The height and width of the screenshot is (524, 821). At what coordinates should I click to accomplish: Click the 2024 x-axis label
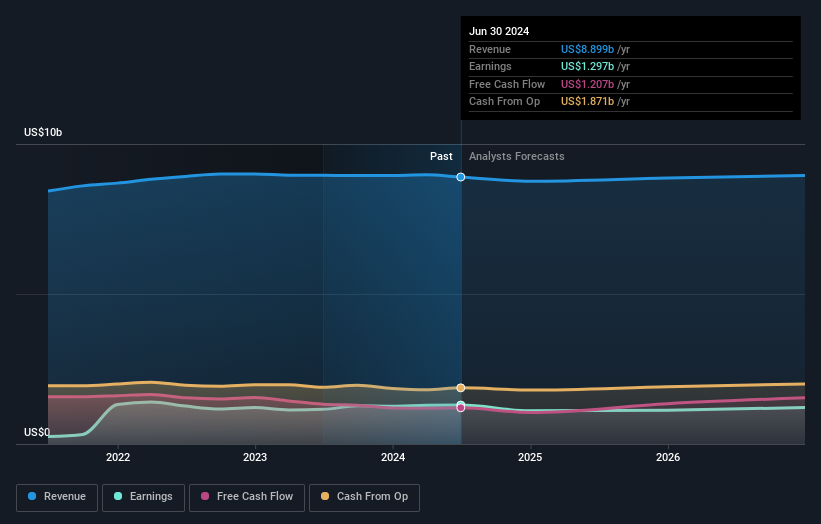393,457
